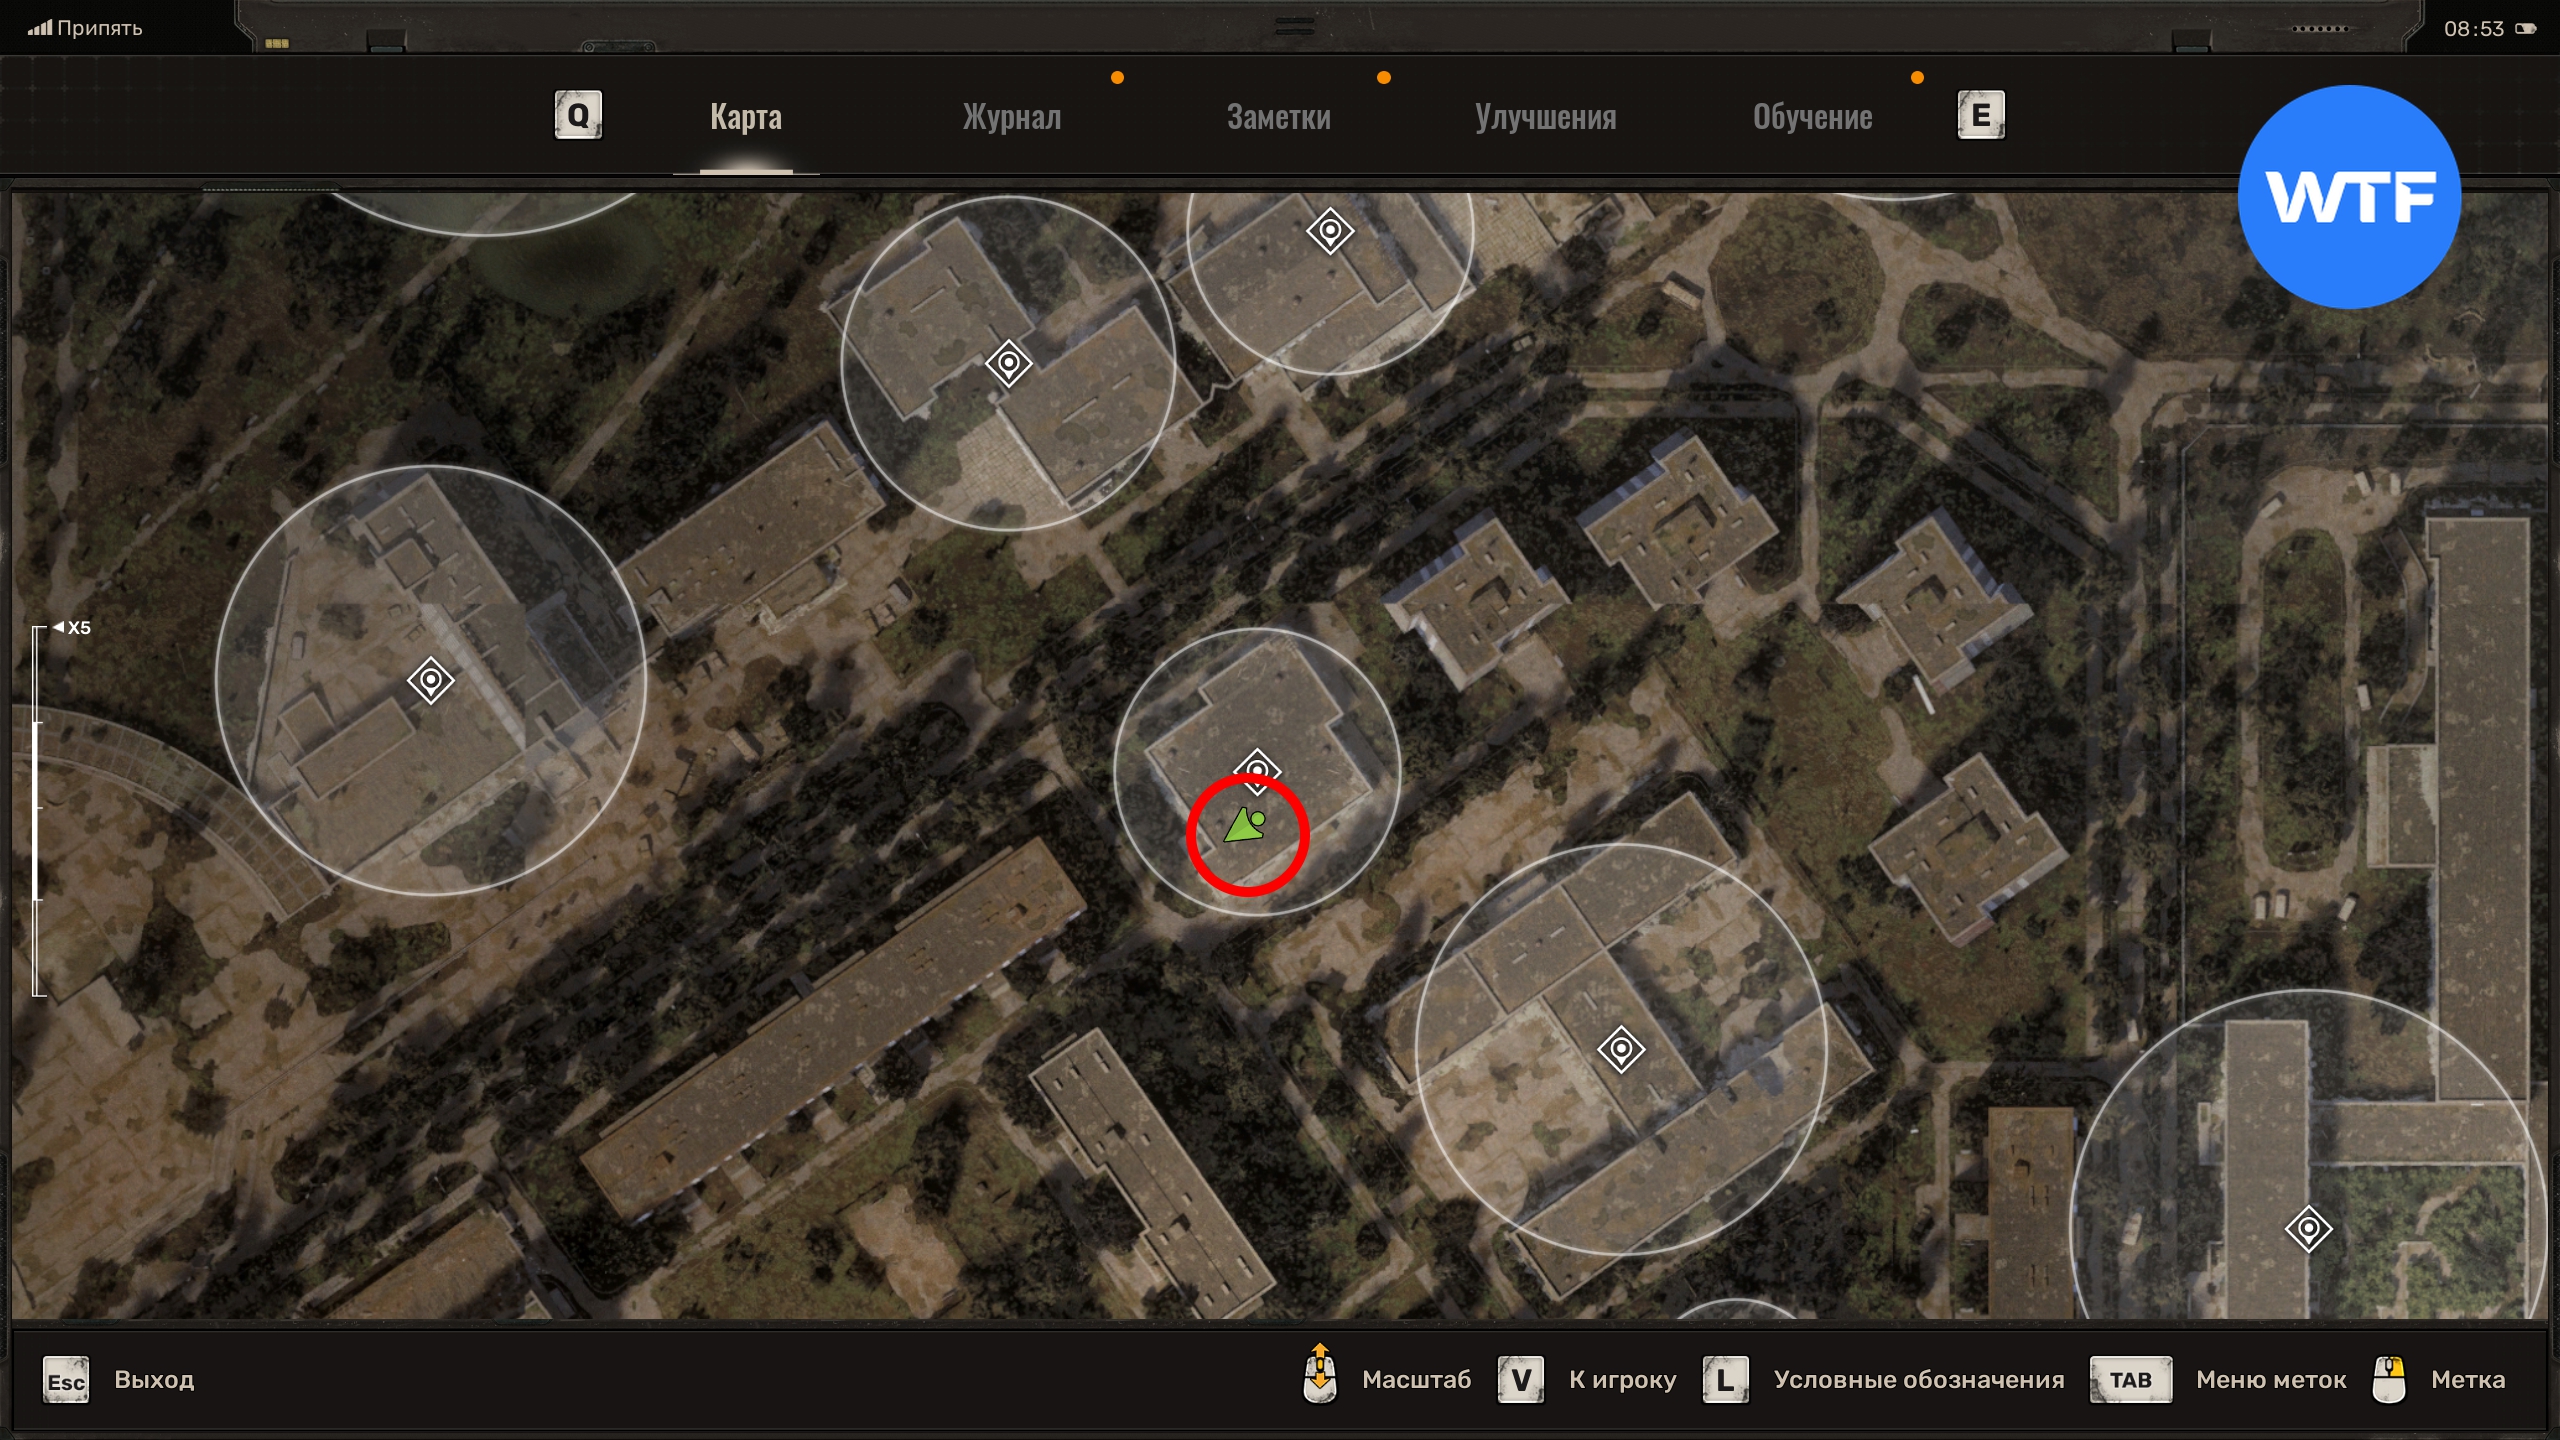
Task: Click the X5 zoom scale slider
Action: click(x=38, y=810)
